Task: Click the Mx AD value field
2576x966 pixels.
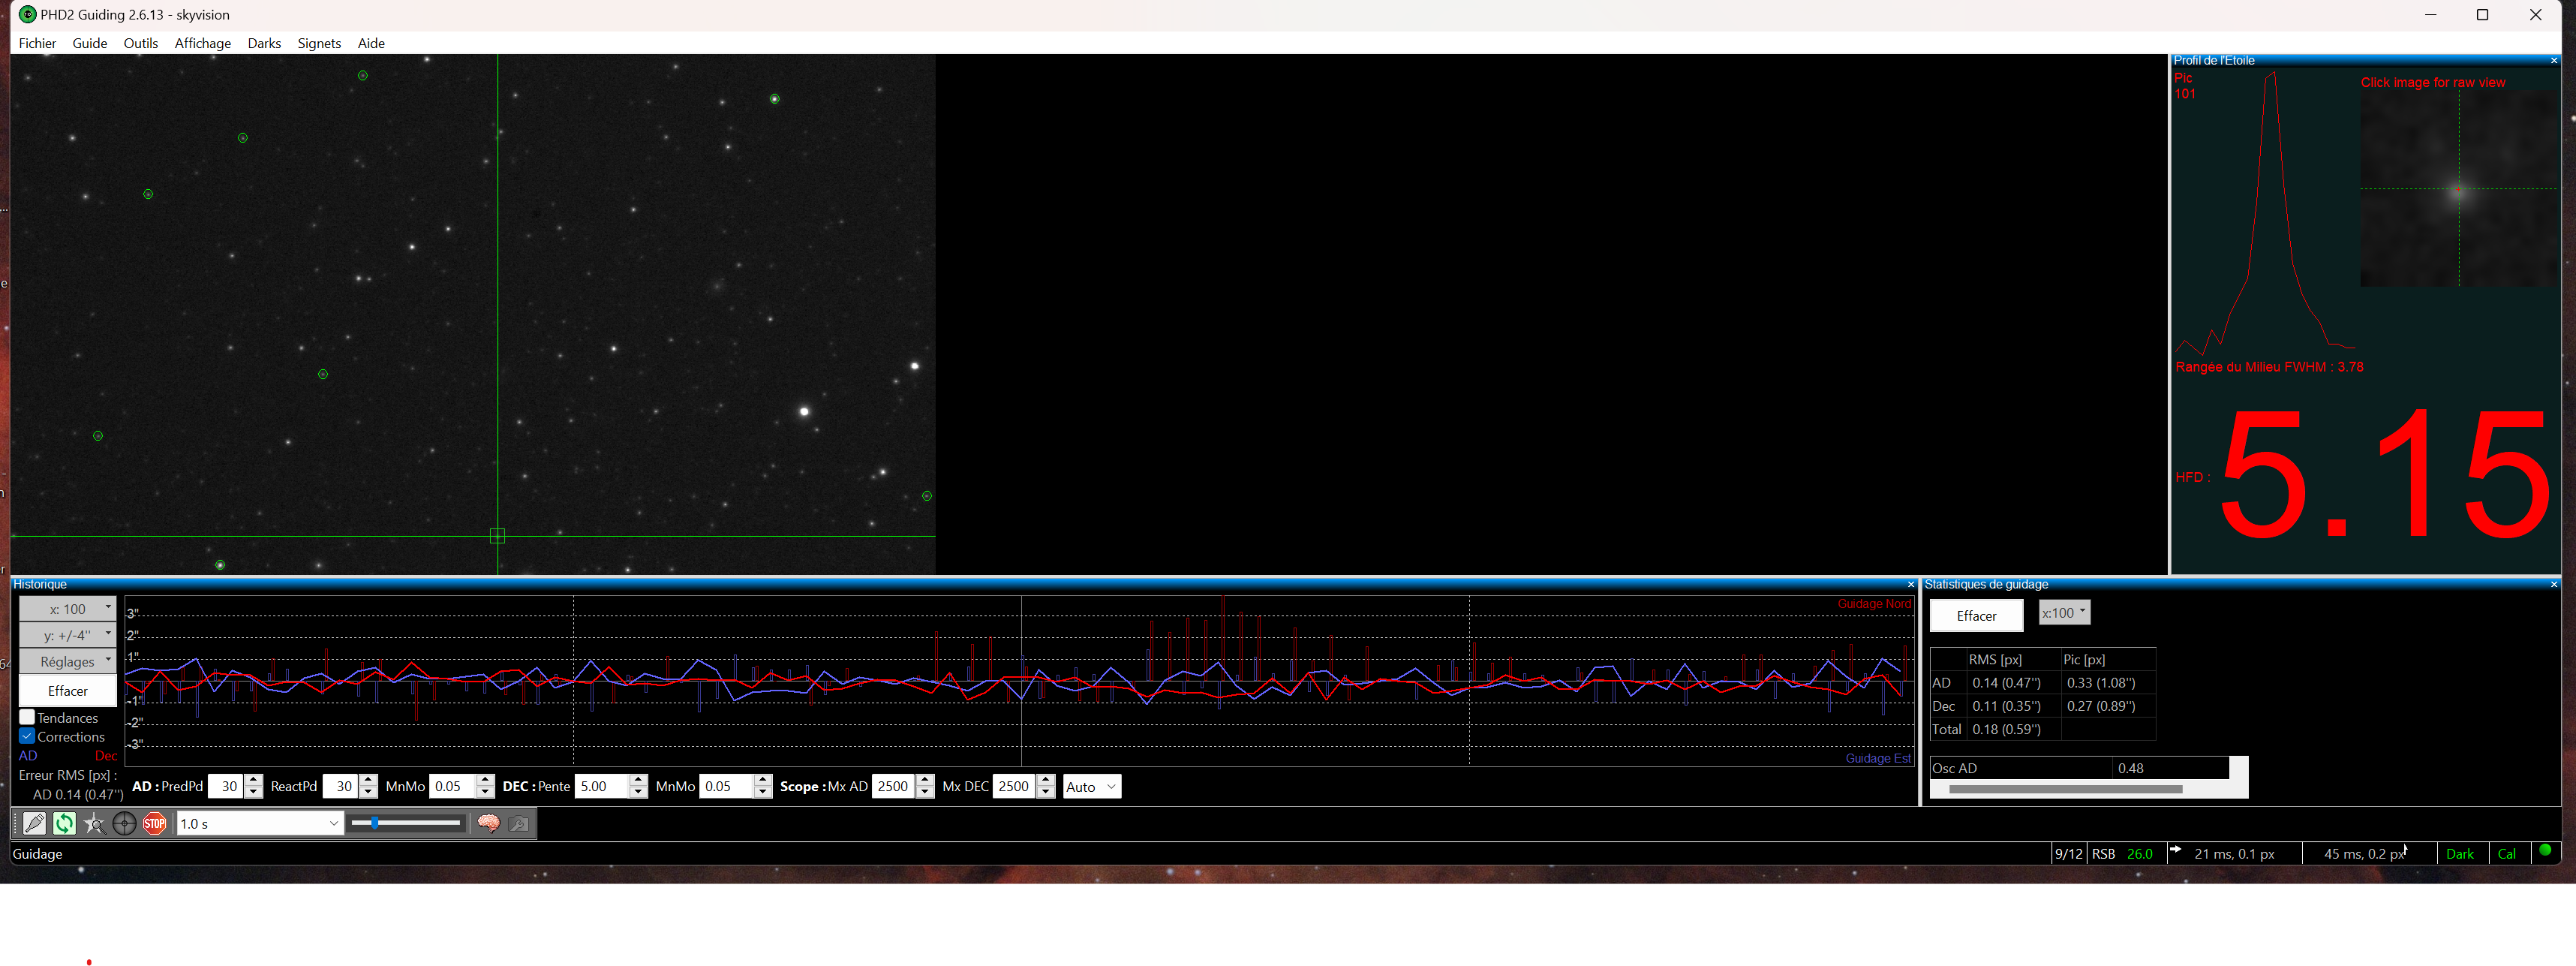Action: (894, 786)
